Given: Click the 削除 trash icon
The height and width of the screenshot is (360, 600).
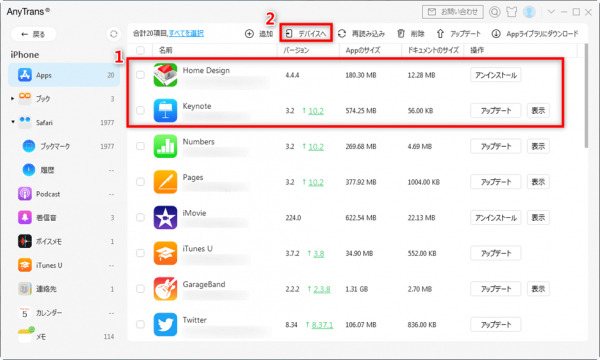Looking at the screenshot, I should (x=401, y=34).
